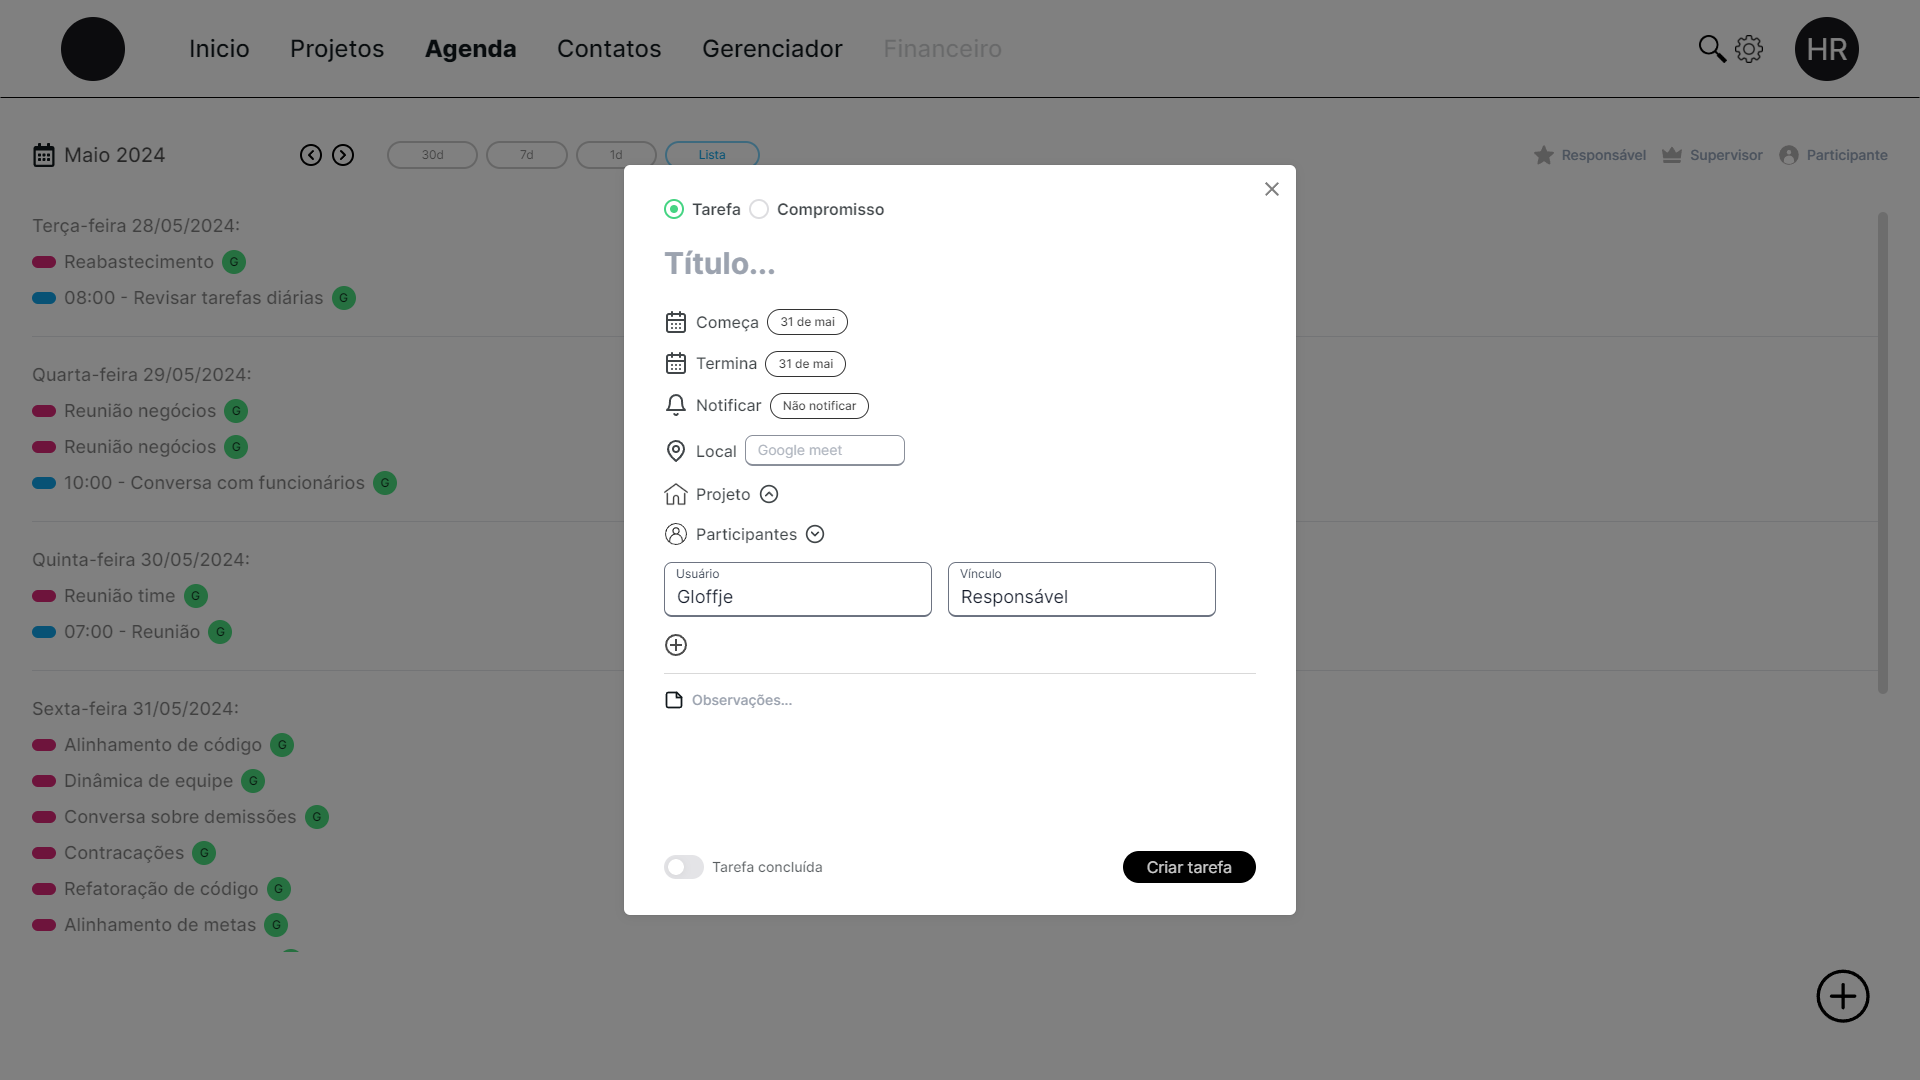Select the Compromisso radio button
The height and width of the screenshot is (1080, 1920).
(759, 209)
